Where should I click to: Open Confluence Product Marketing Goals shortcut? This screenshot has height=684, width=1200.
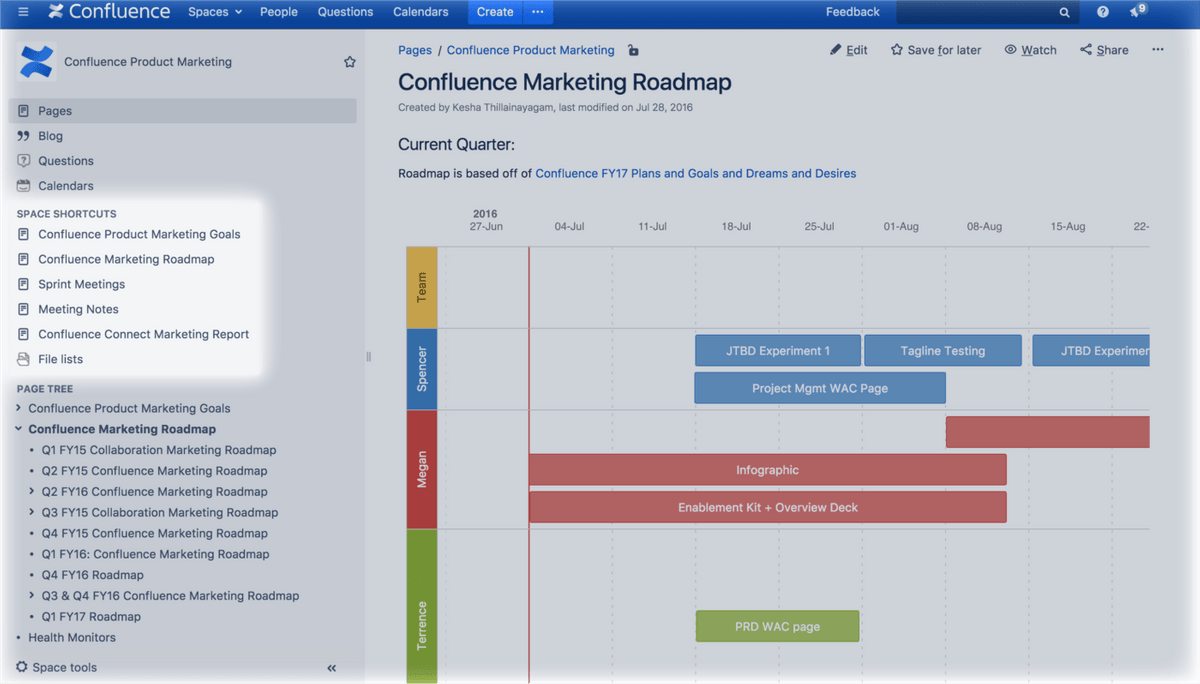click(x=139, y=234)
